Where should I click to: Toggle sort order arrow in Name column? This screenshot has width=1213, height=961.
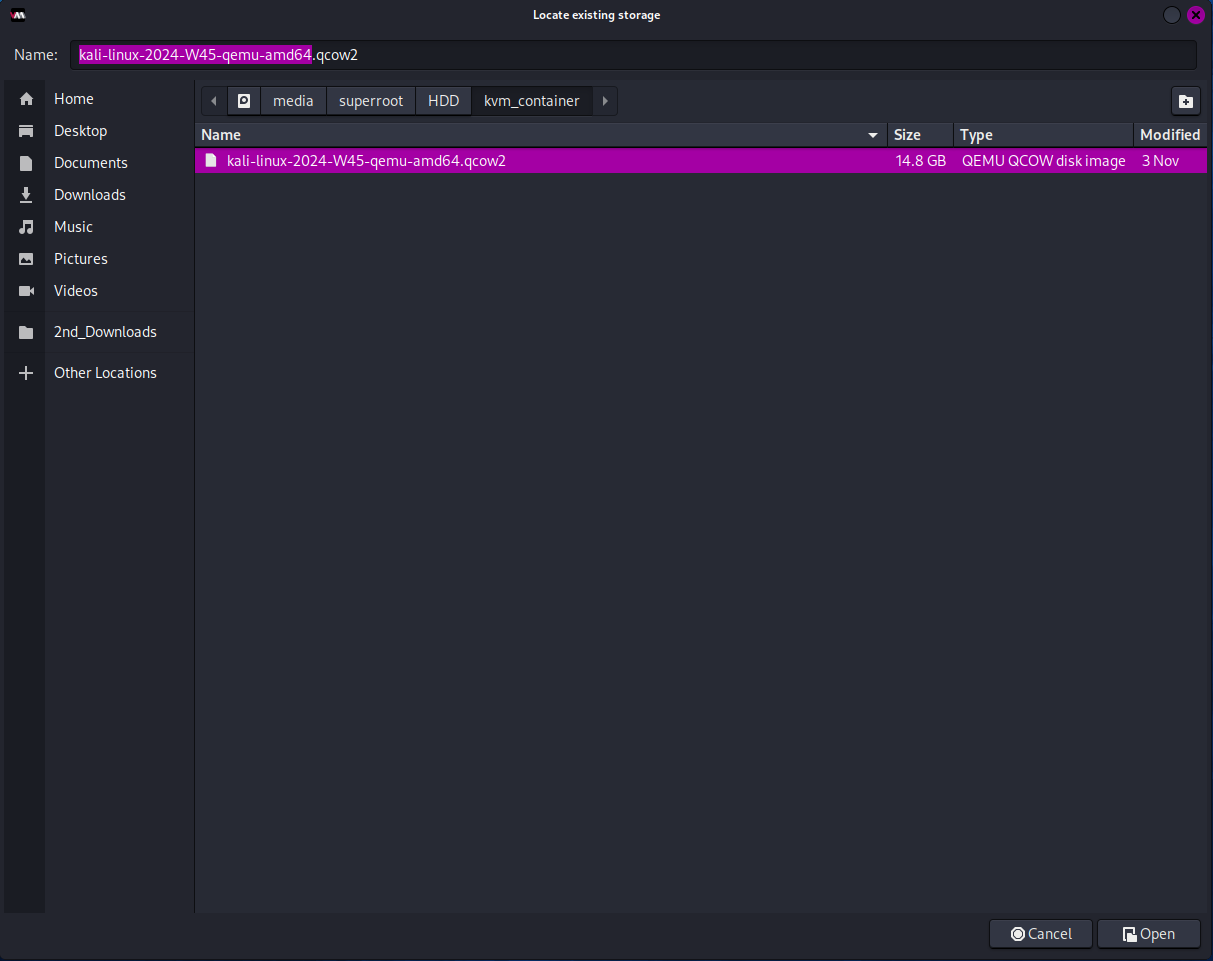(x=873, y=135)
